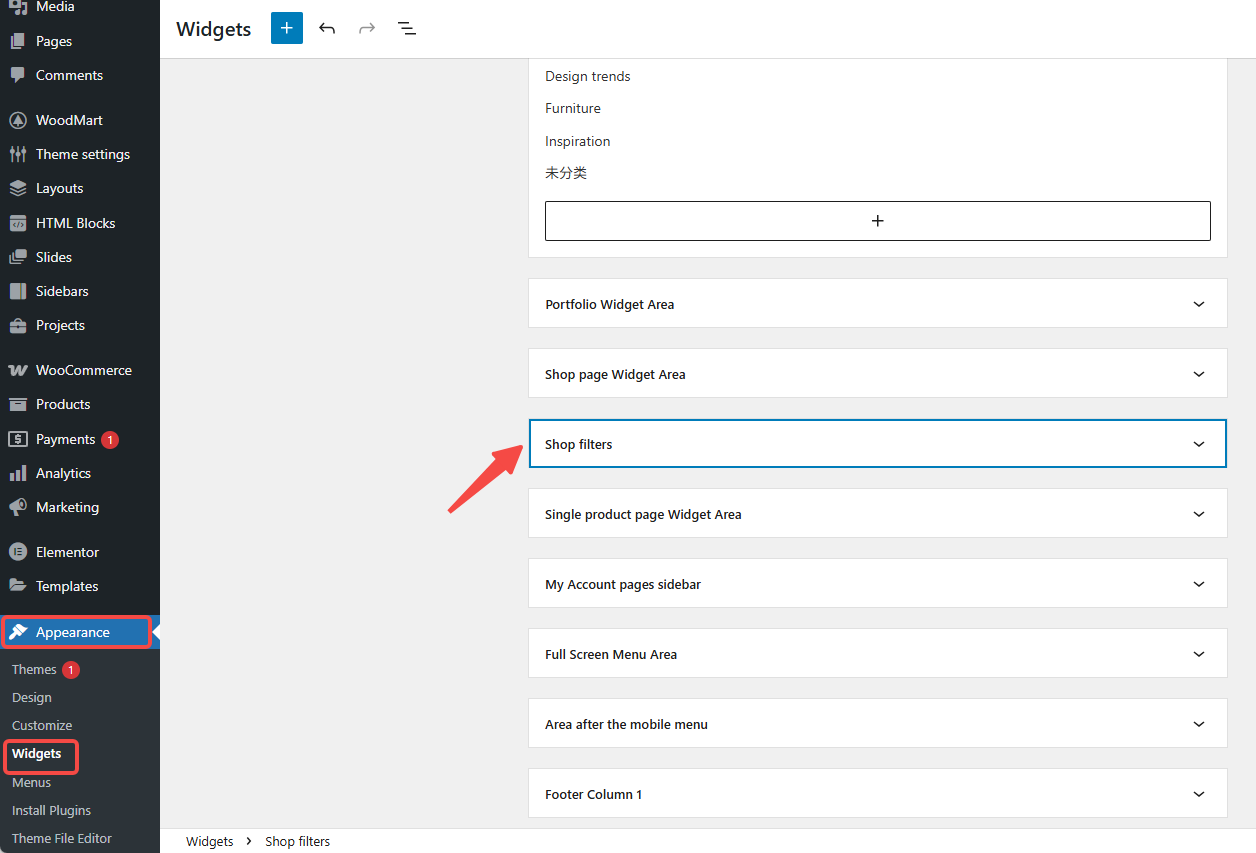
Task: Click the Design trends category link
Action: pyautogui.click(x=588, y=76)
